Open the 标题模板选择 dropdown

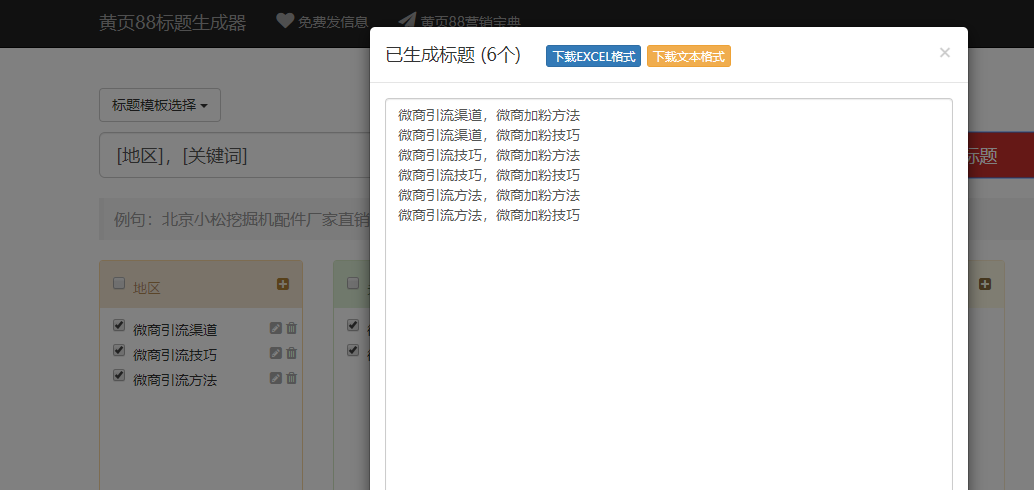tap(160, 105)
